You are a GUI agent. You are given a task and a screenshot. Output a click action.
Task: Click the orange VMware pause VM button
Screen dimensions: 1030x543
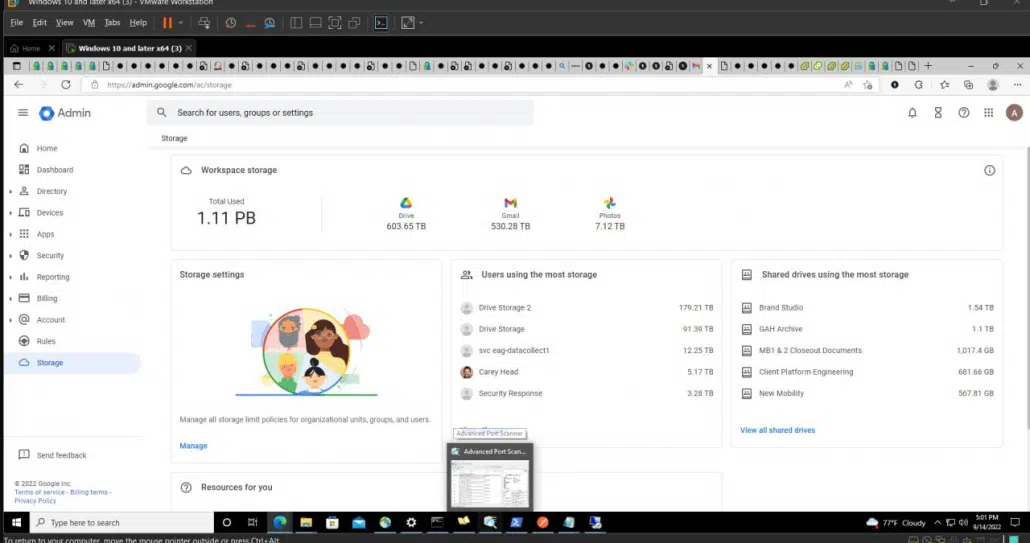pyautogui.click(x=168, y=23)
